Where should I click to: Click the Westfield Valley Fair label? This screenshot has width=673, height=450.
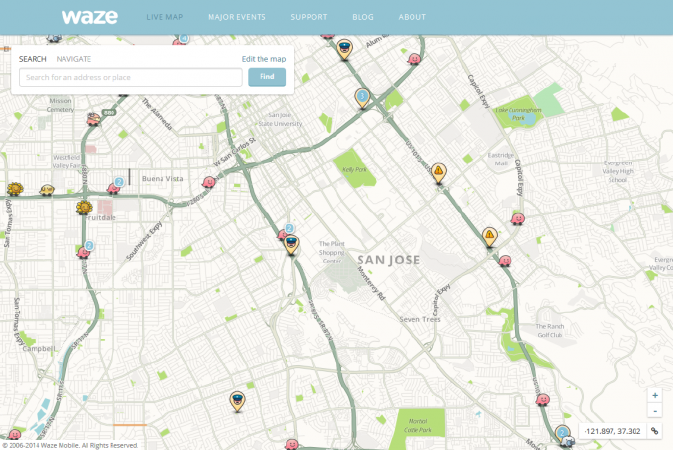pyautogui.click(x=67, y=161)
